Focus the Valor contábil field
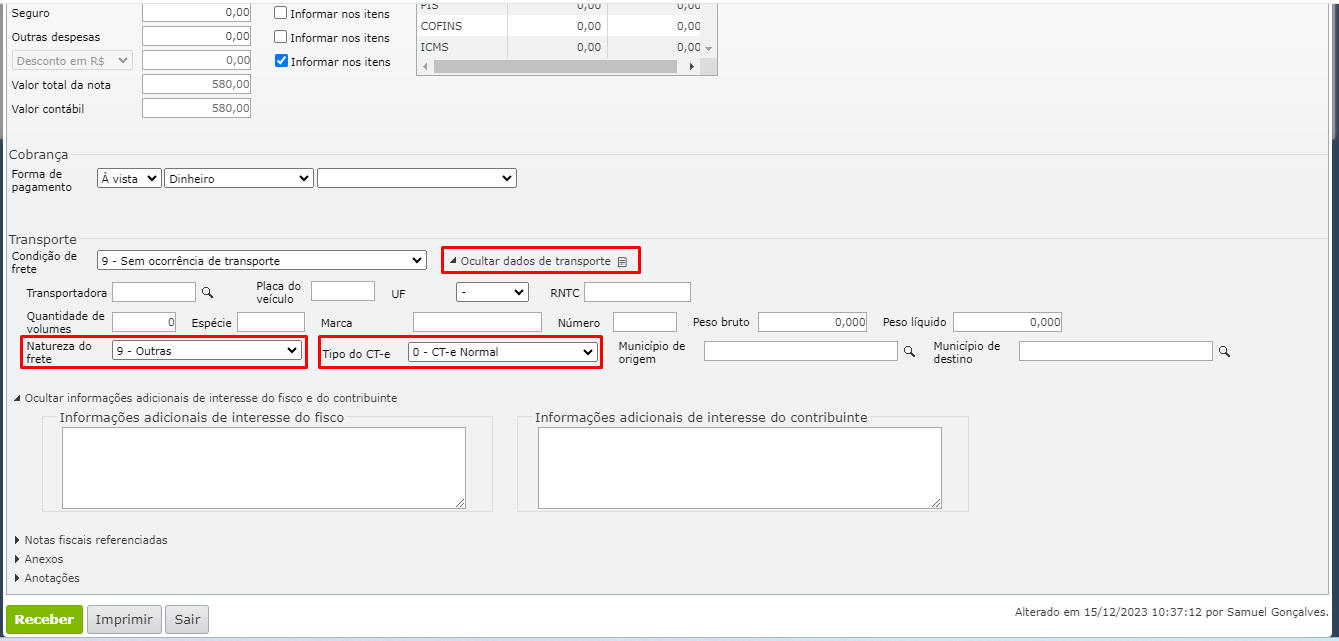This screenshot has height=641, width=1339. 197,108
